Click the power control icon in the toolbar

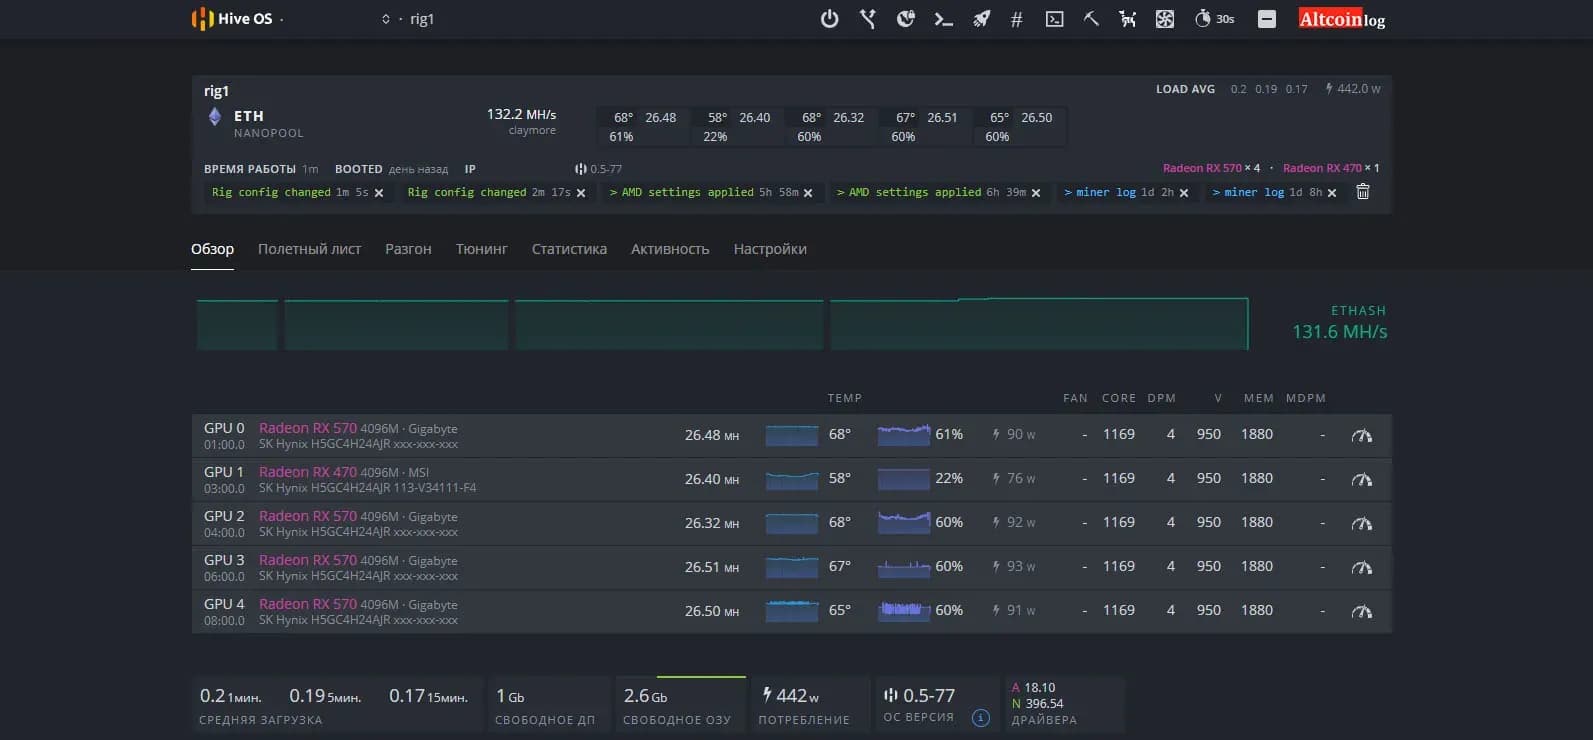coord(829,19)
